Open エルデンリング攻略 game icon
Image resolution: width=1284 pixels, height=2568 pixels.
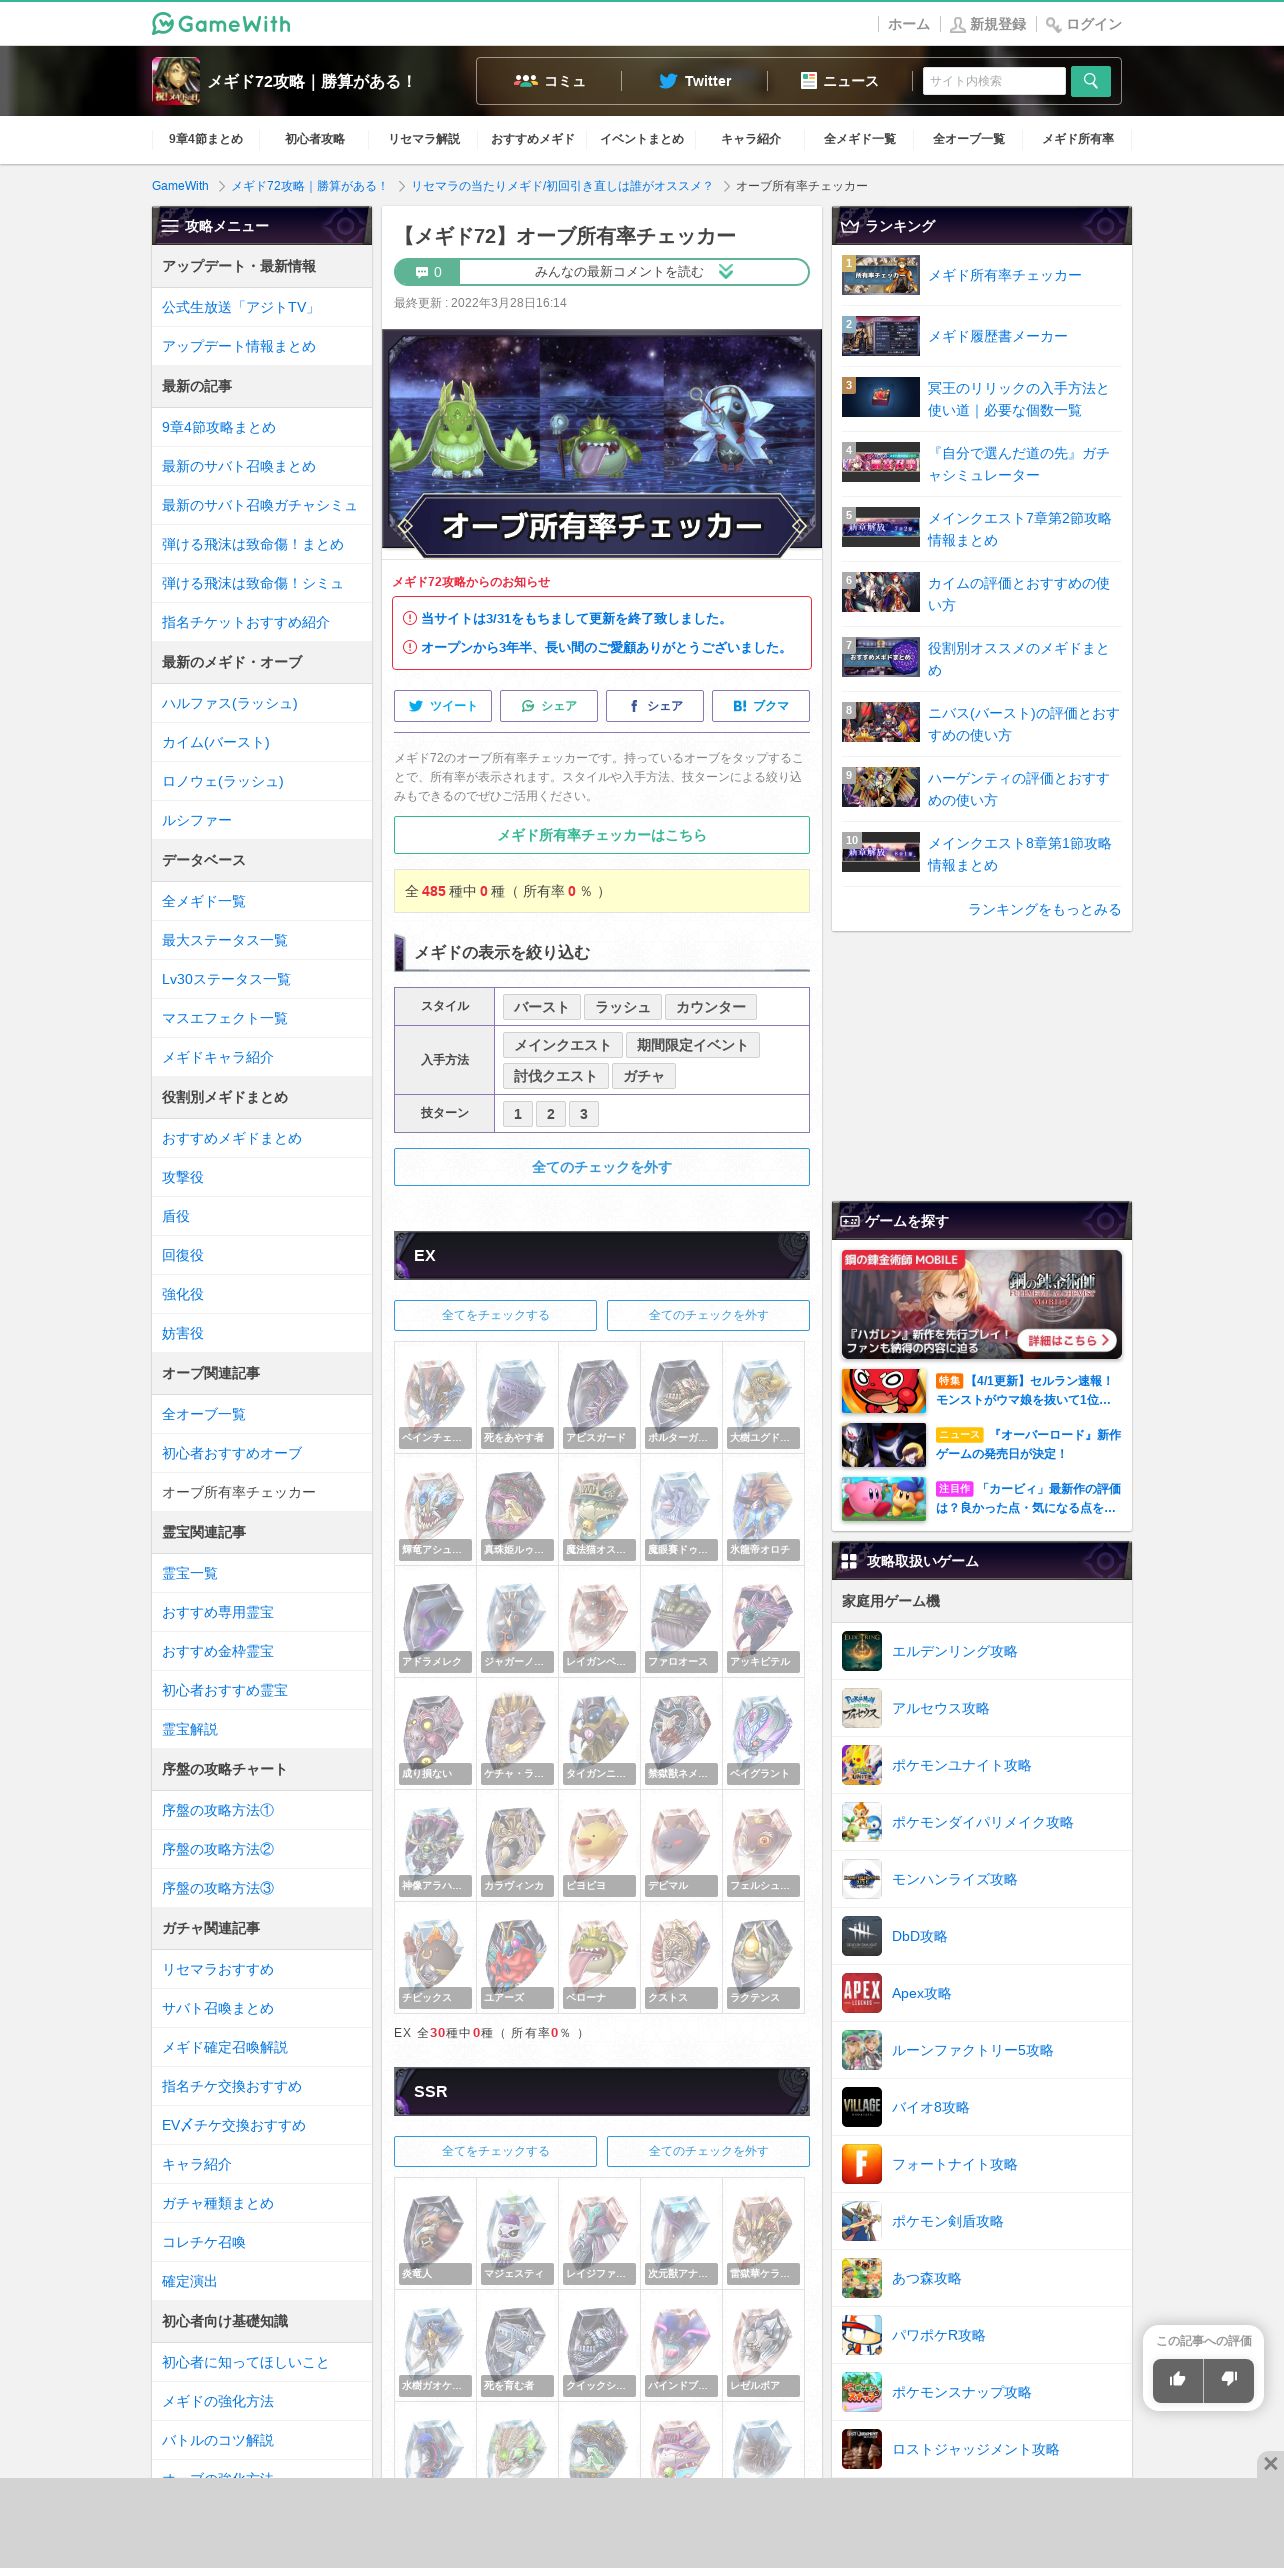861,1651
